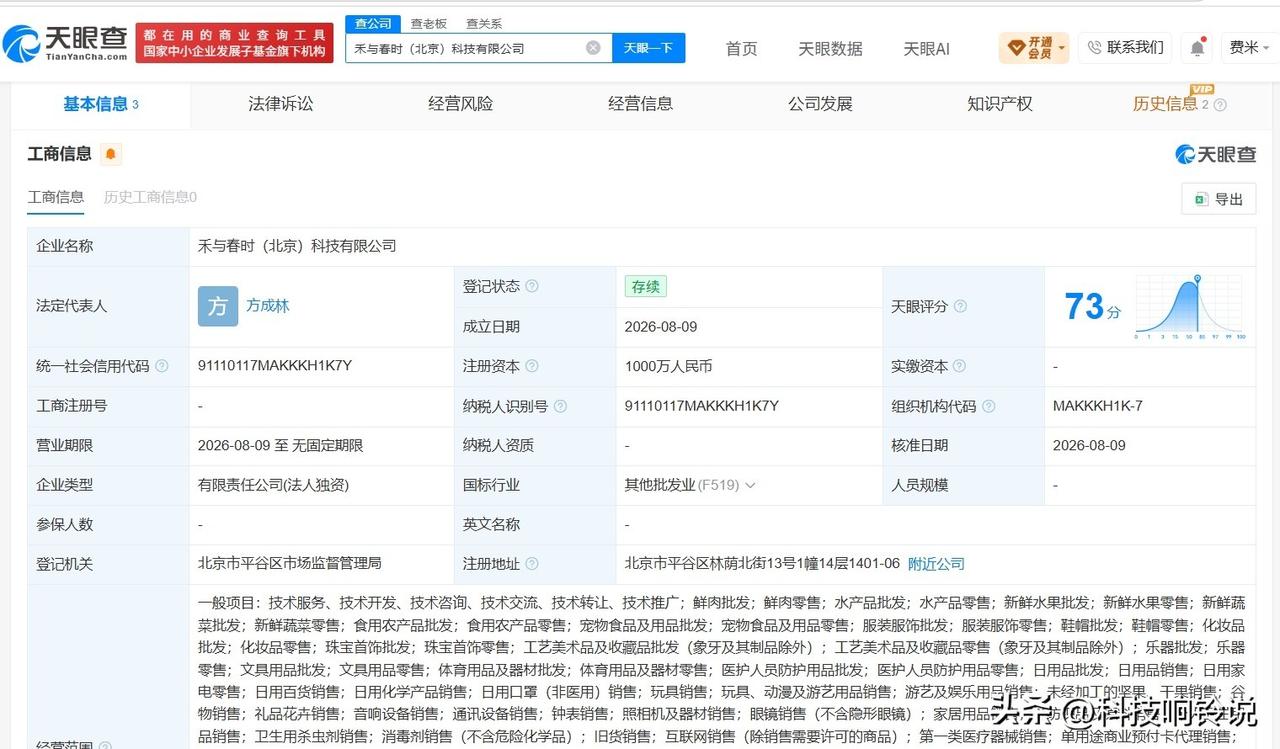Click help icon next to 组织机构代码
This screenshot has width=1280, height=749.
tap(988, 406)
